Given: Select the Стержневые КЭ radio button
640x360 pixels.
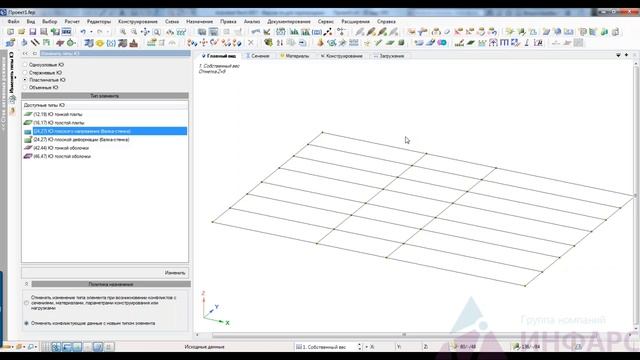Looking at the screenshot, I should coord(25,72).
